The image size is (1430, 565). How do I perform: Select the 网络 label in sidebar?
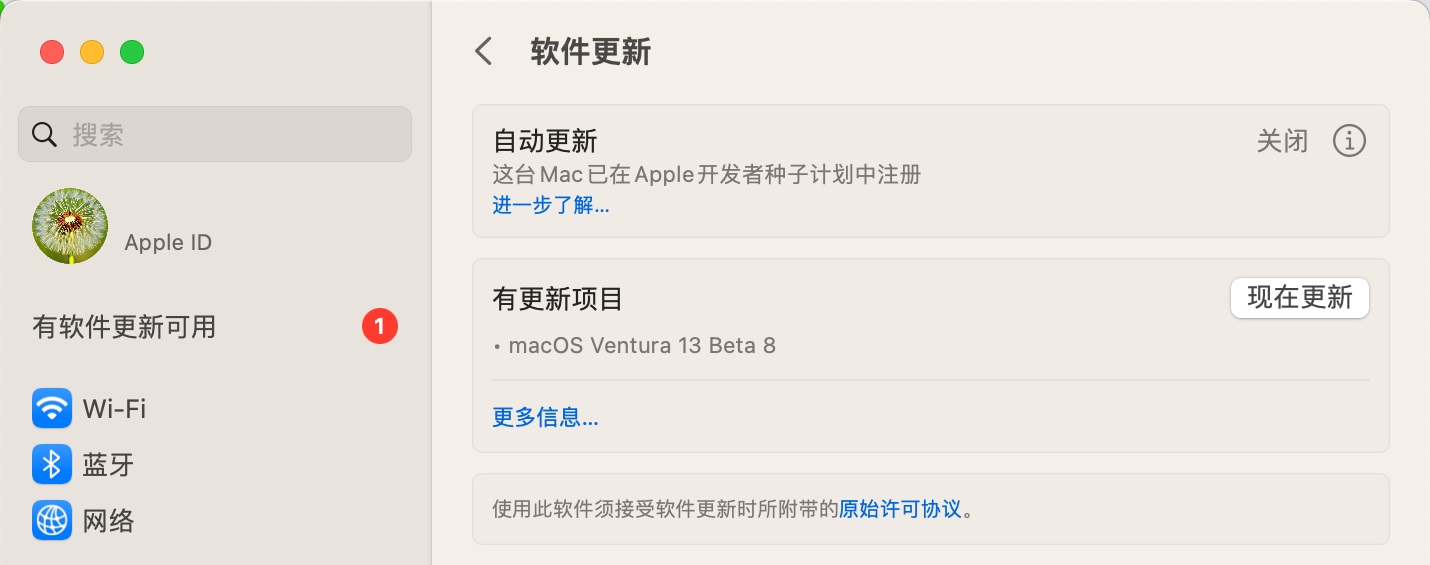pos(108,521)
